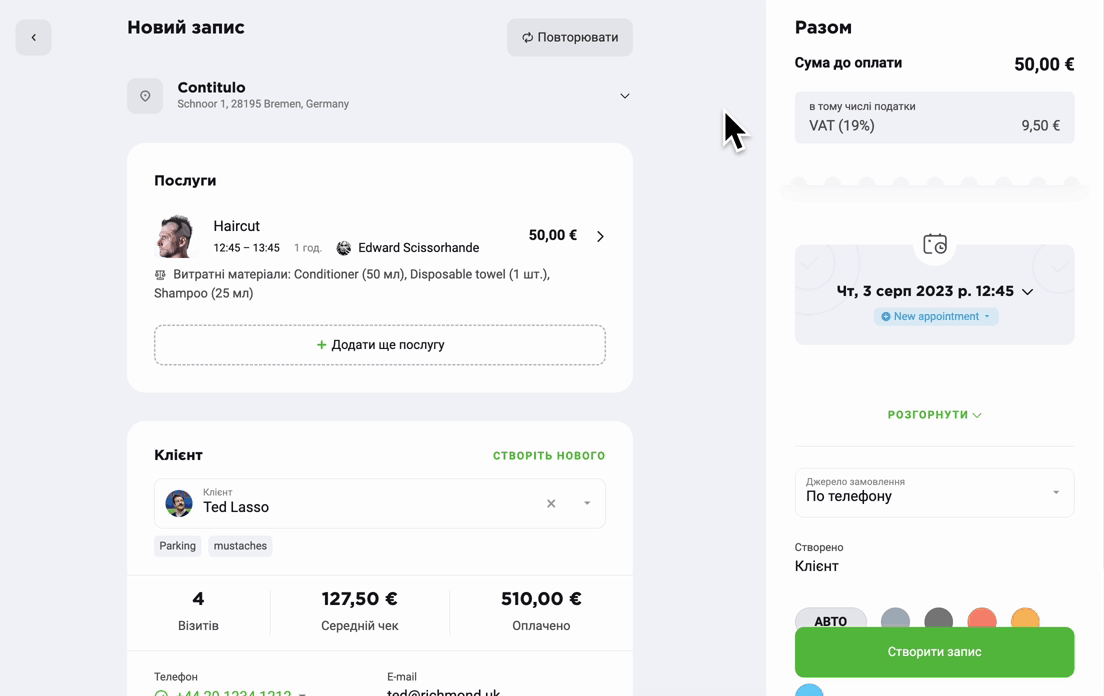Go back using the left arrow button
Image resolution: width=1104 pixels, height=696 pixels.
[33, 37]
